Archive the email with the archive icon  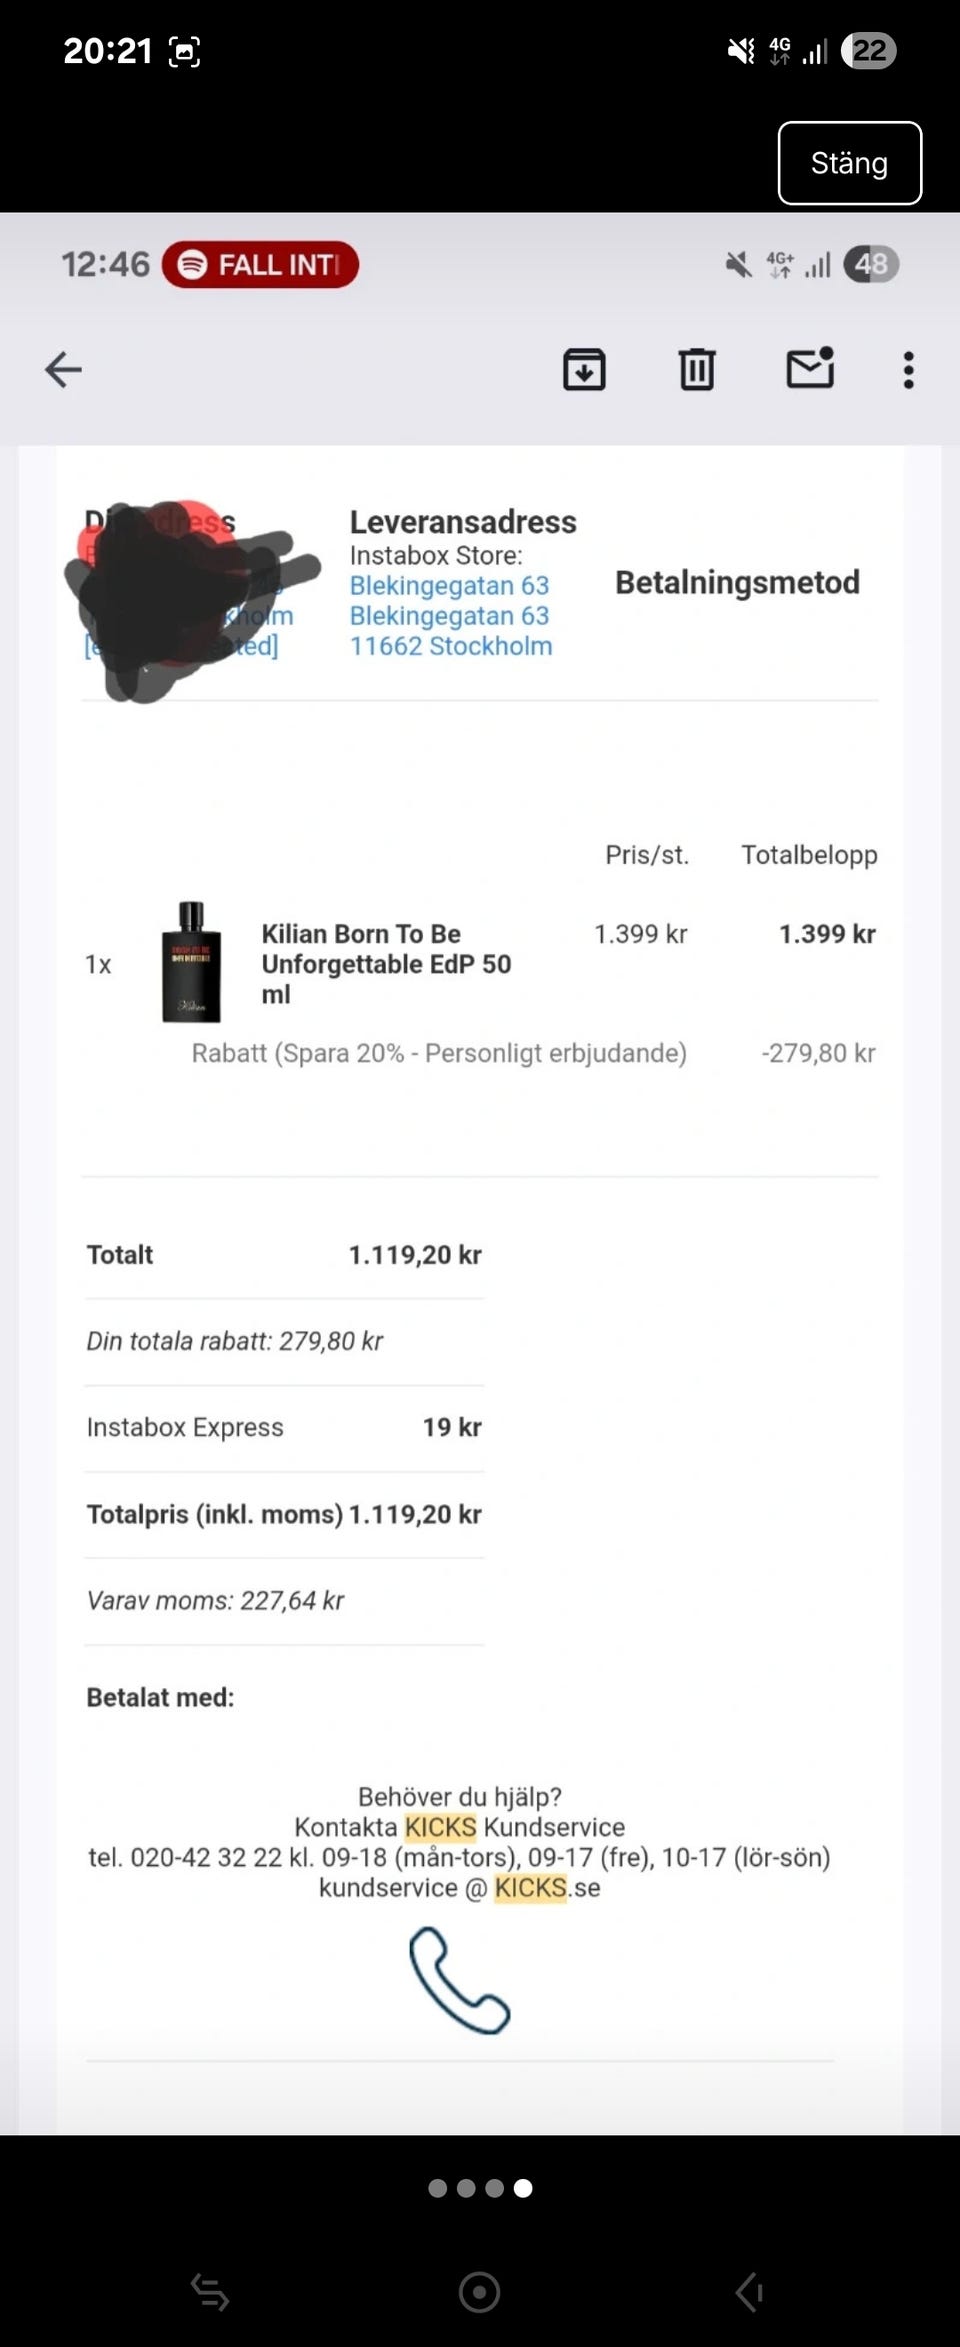(x=584, y=369)
